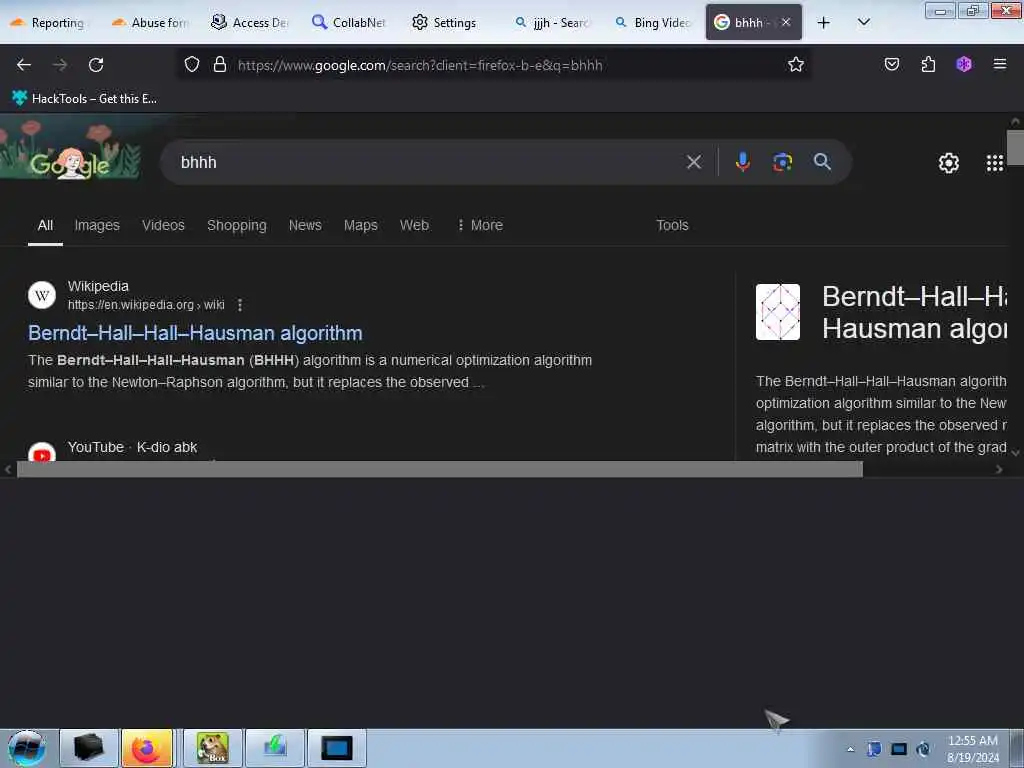
Task: Click the en.wikipedia.org URL text
Action: pyautogui.click(x=146, y=305)
